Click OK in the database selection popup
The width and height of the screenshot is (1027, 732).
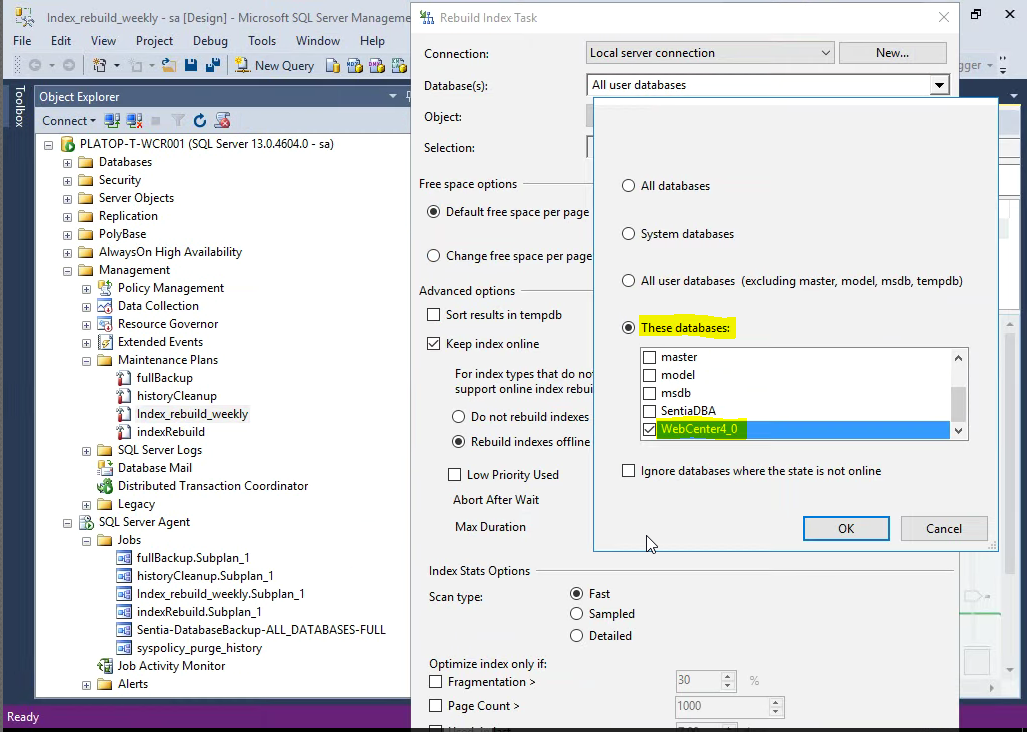pos(846,529)
